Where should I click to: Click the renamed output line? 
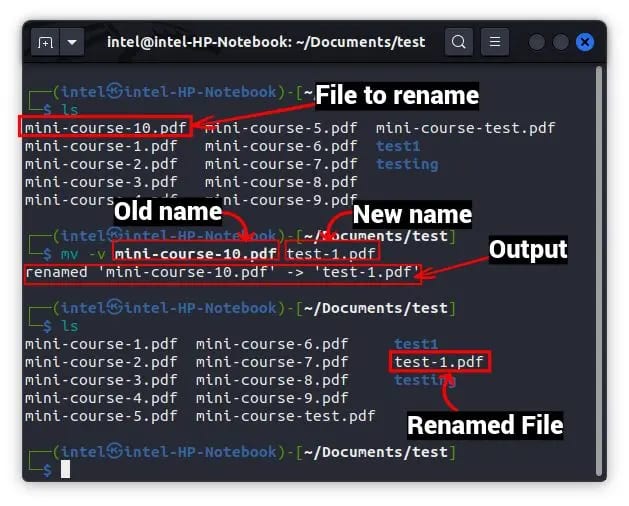pyautogui.click(x=223, y=272)
